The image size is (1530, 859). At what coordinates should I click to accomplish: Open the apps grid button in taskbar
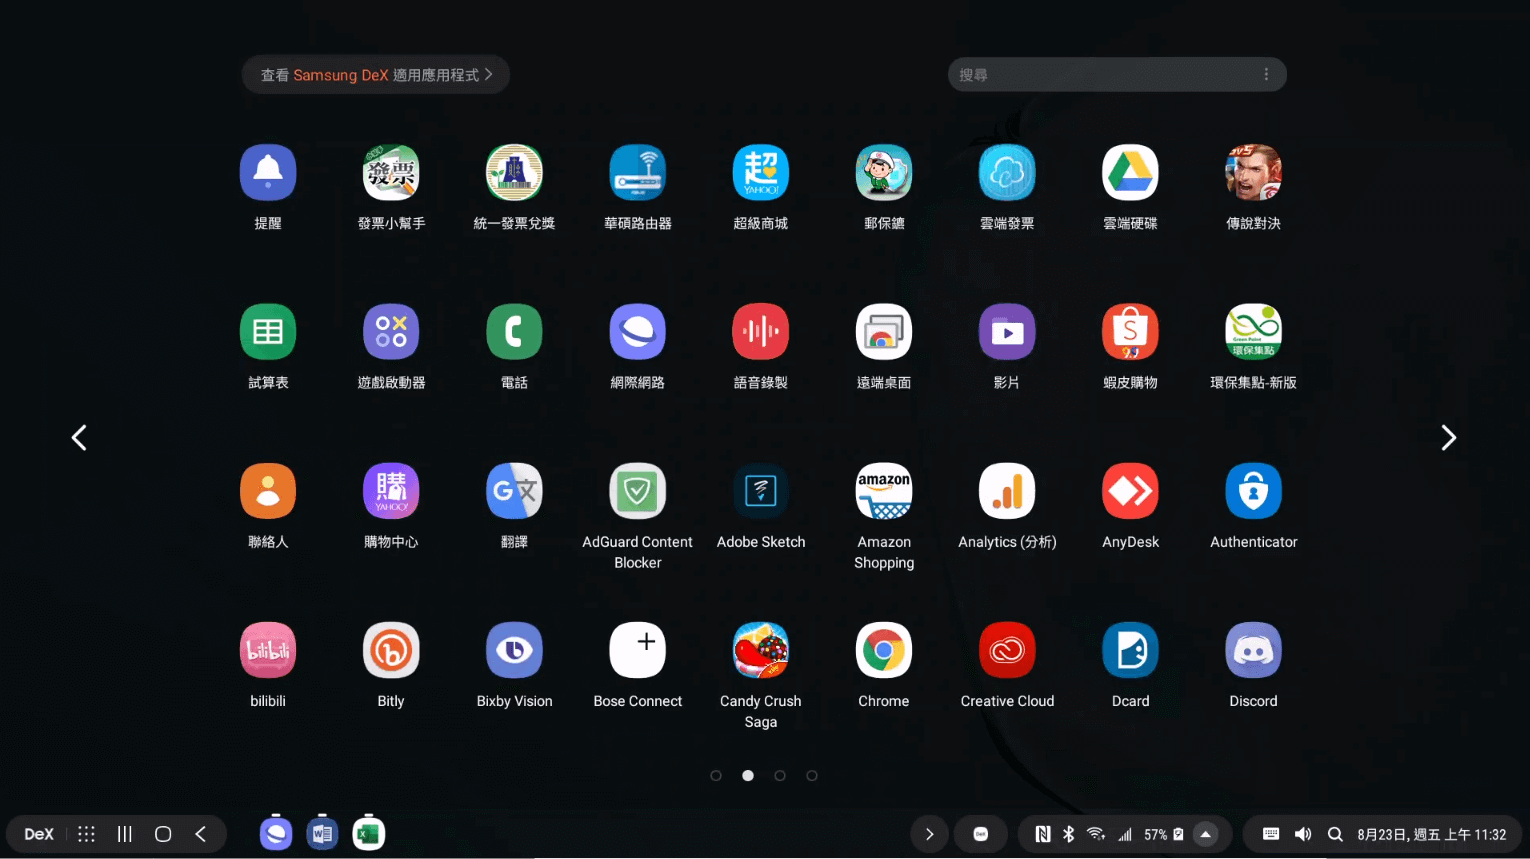click(87, 834)
